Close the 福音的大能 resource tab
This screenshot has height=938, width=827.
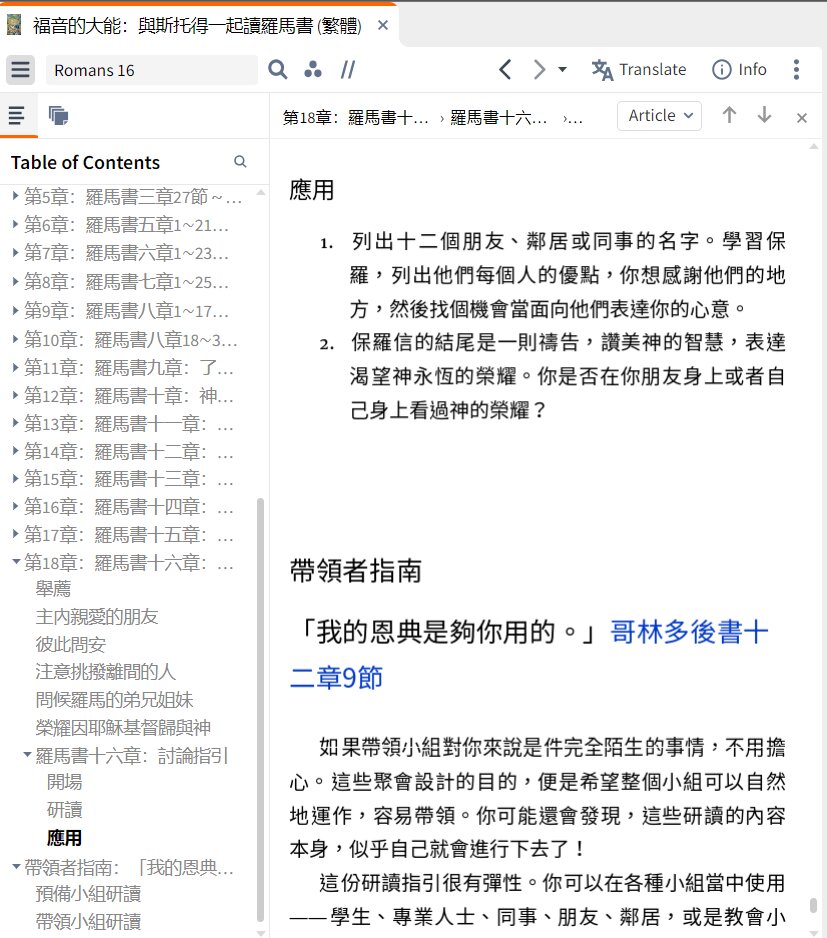tap(383, 25)
